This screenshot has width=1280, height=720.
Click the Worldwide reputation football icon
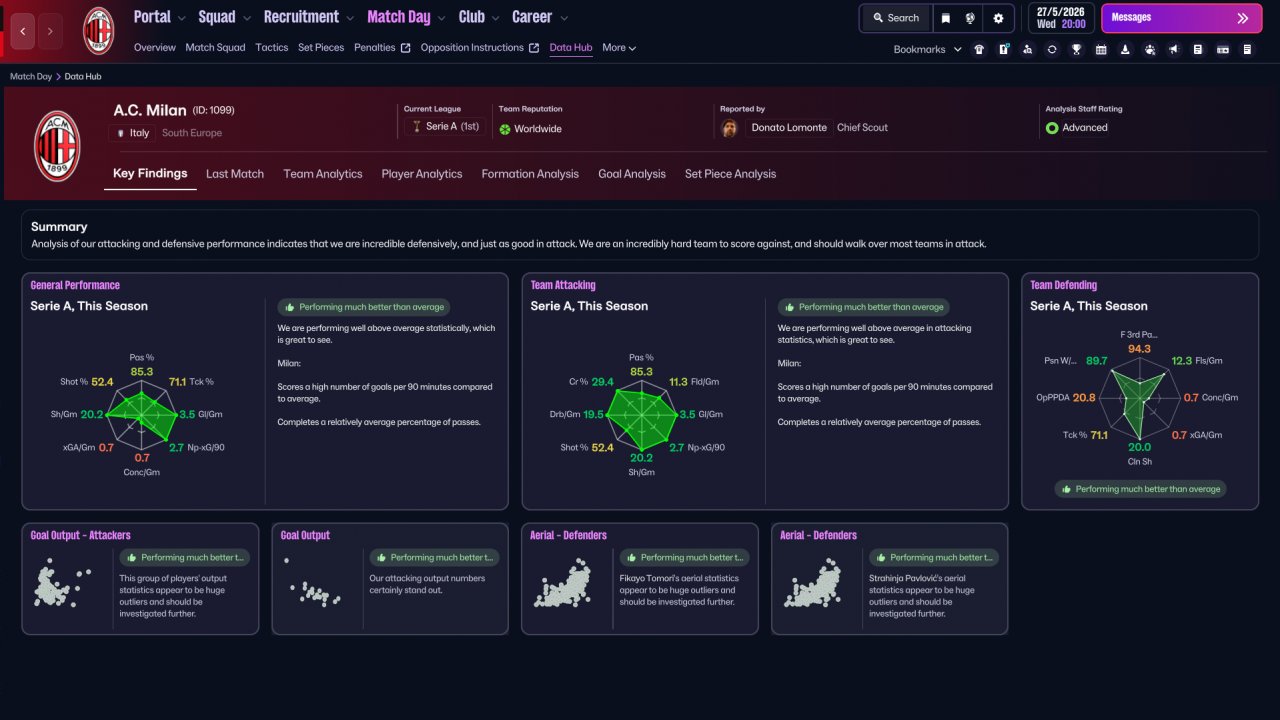[505, 129]
